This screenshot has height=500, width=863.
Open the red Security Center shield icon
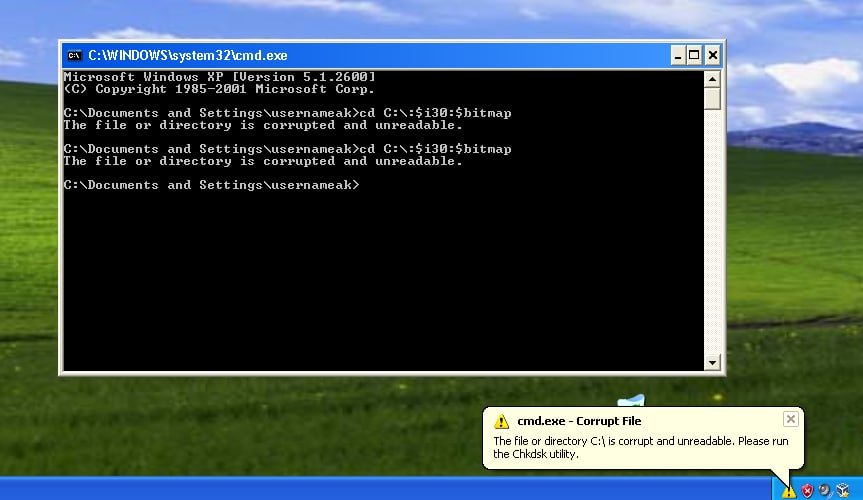[807, 491]
